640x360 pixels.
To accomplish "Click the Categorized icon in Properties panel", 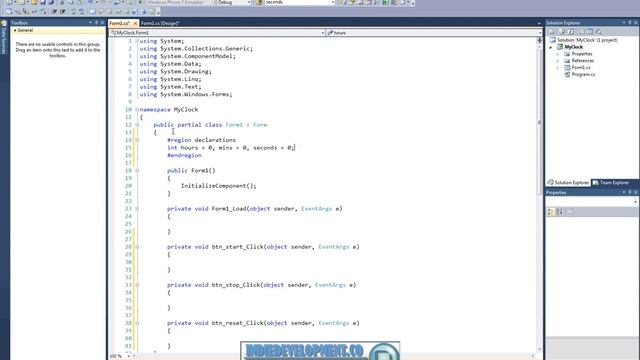I will (x=551, y=211).
